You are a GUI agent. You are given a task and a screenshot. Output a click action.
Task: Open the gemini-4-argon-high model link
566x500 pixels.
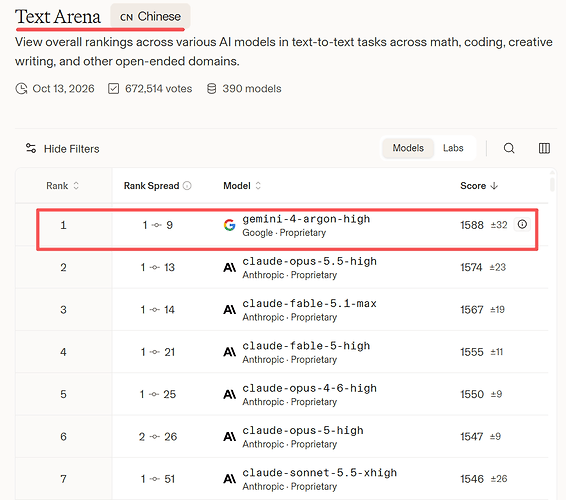pyautogui.click(x=306, y=219)
